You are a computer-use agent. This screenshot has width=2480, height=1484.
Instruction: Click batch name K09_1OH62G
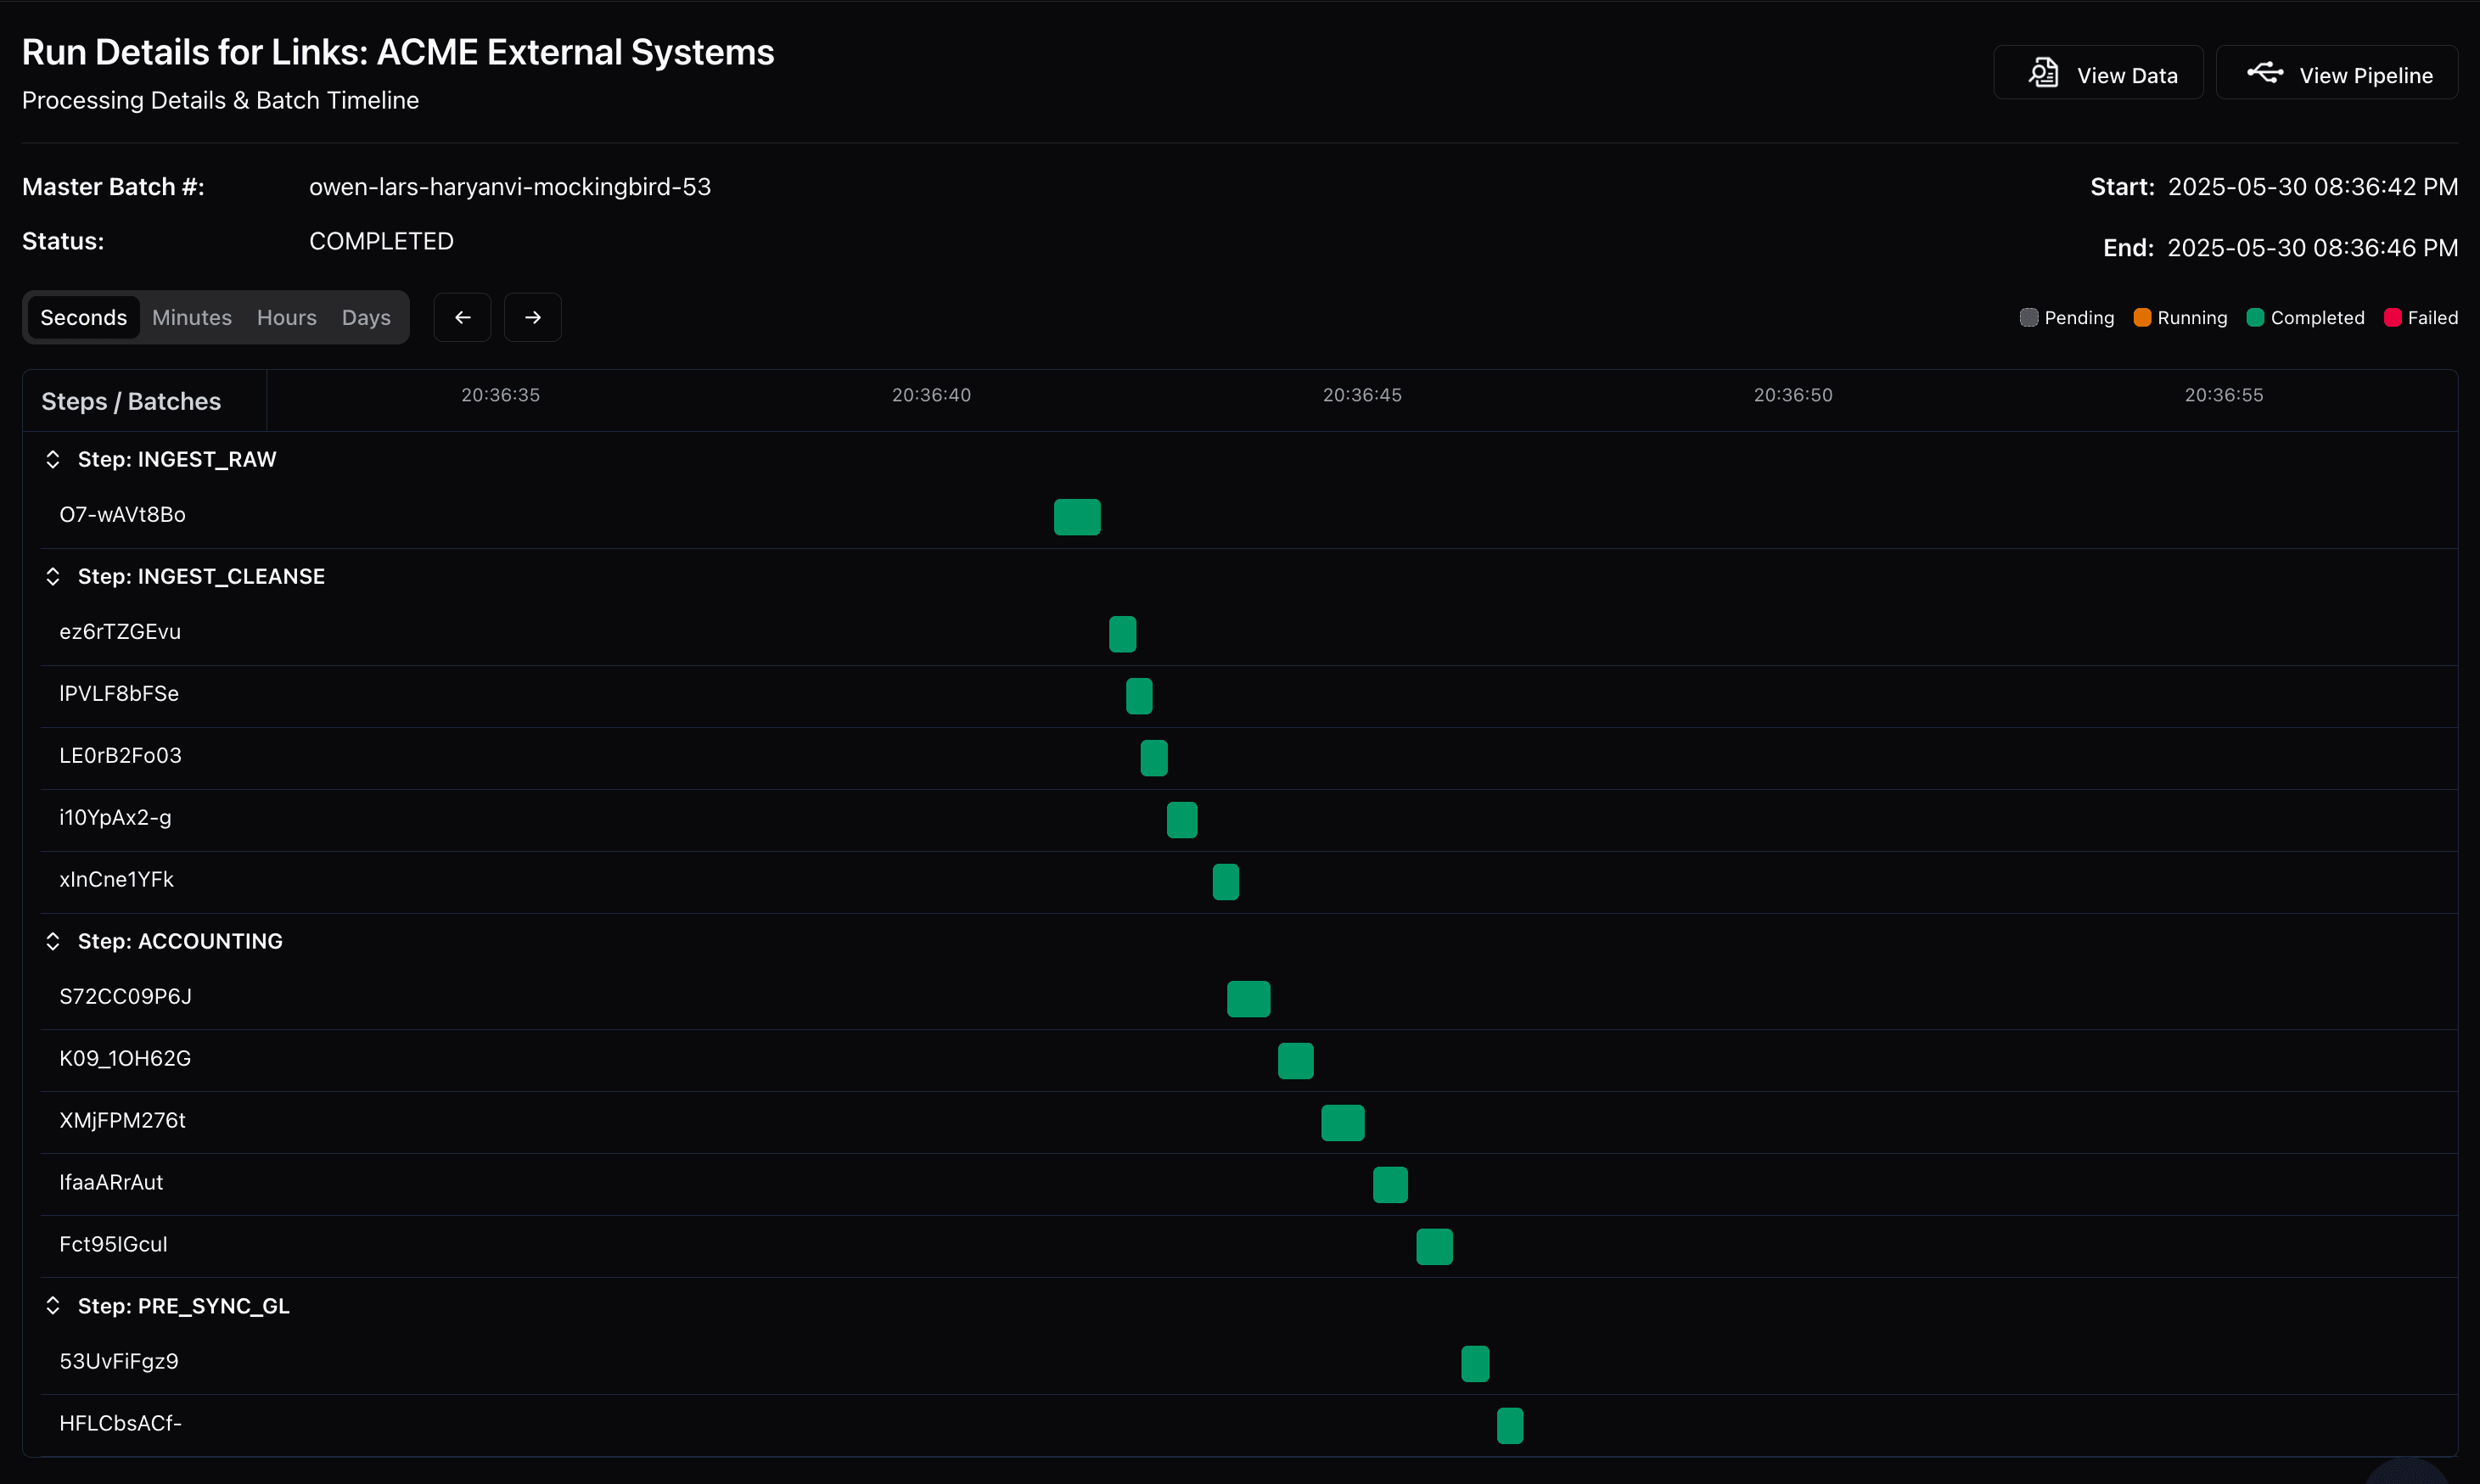[125, 1058]
